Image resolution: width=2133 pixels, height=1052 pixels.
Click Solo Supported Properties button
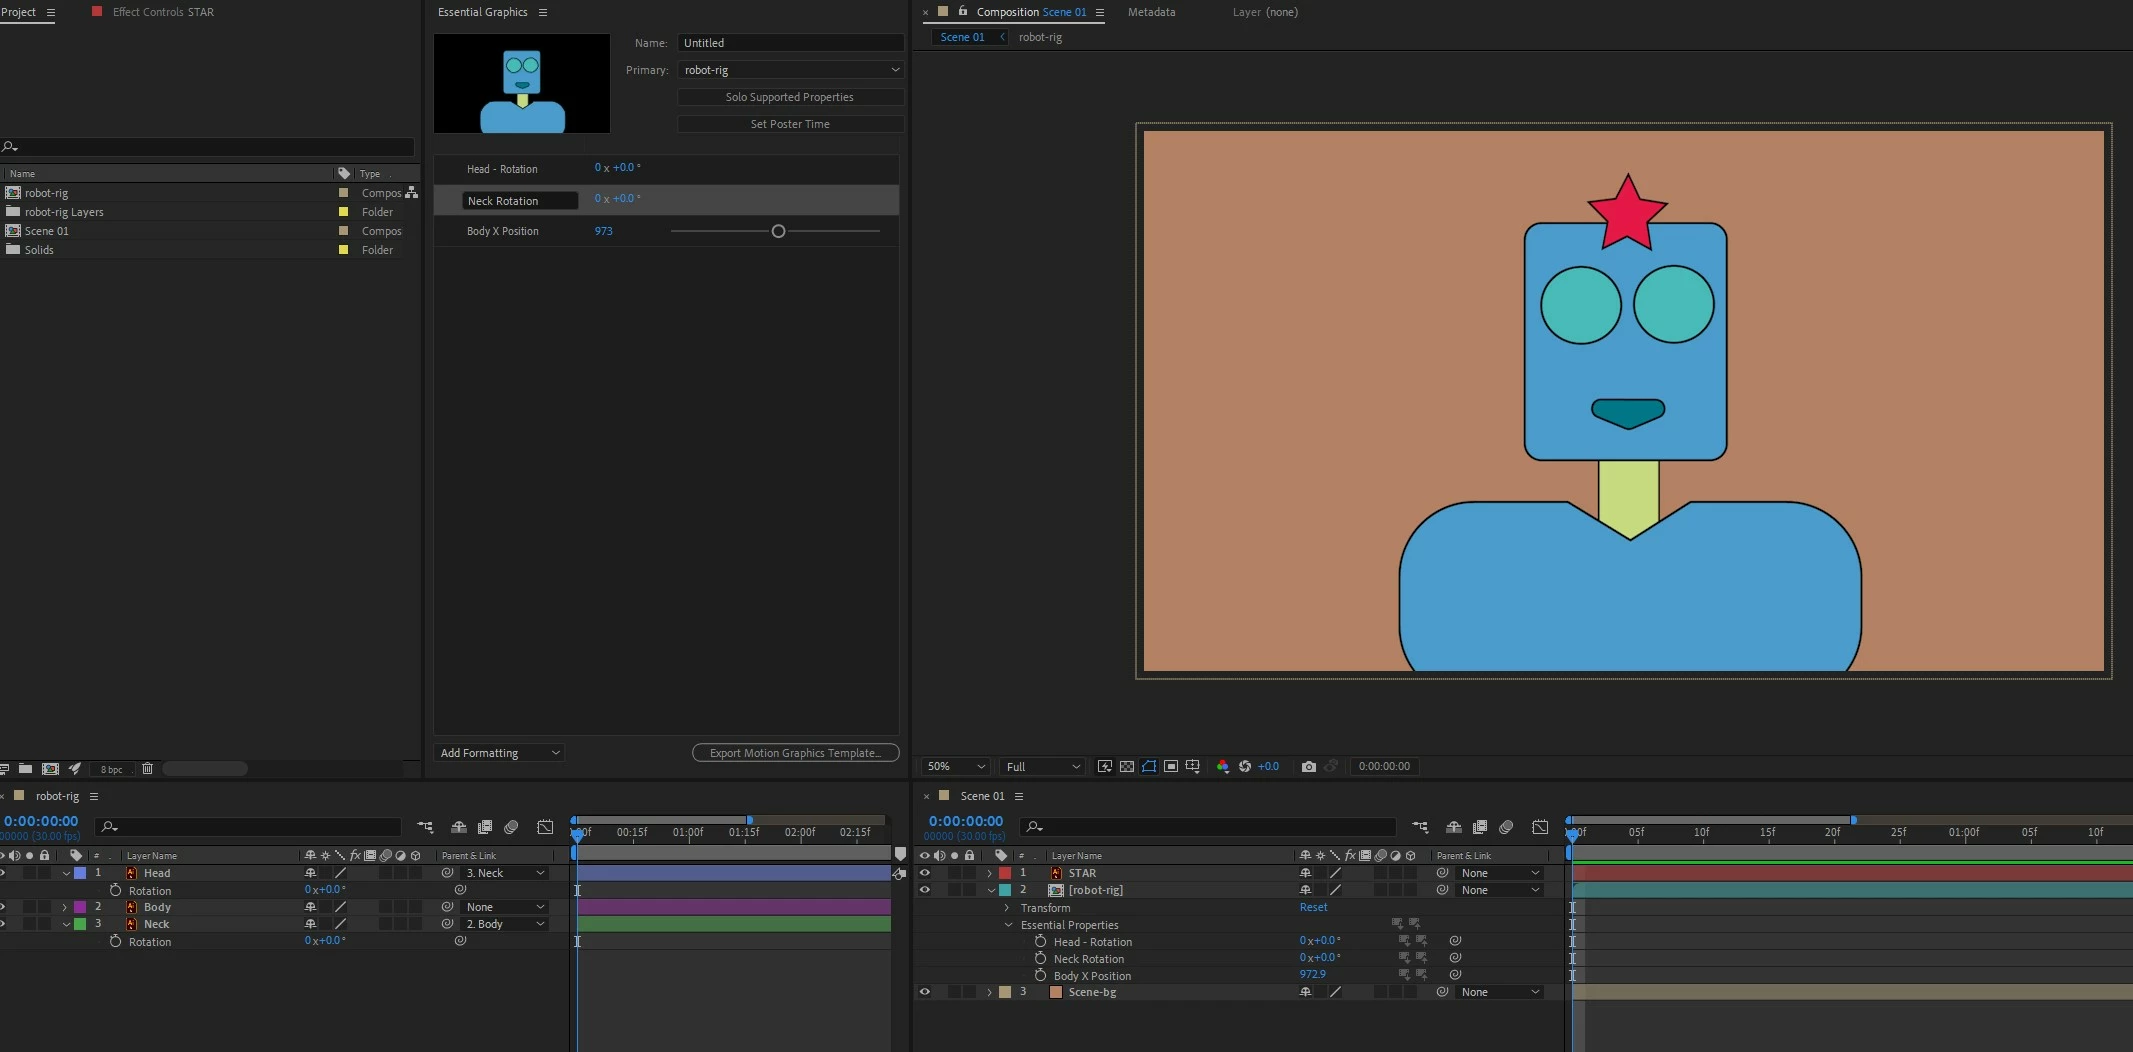point(790,97)
